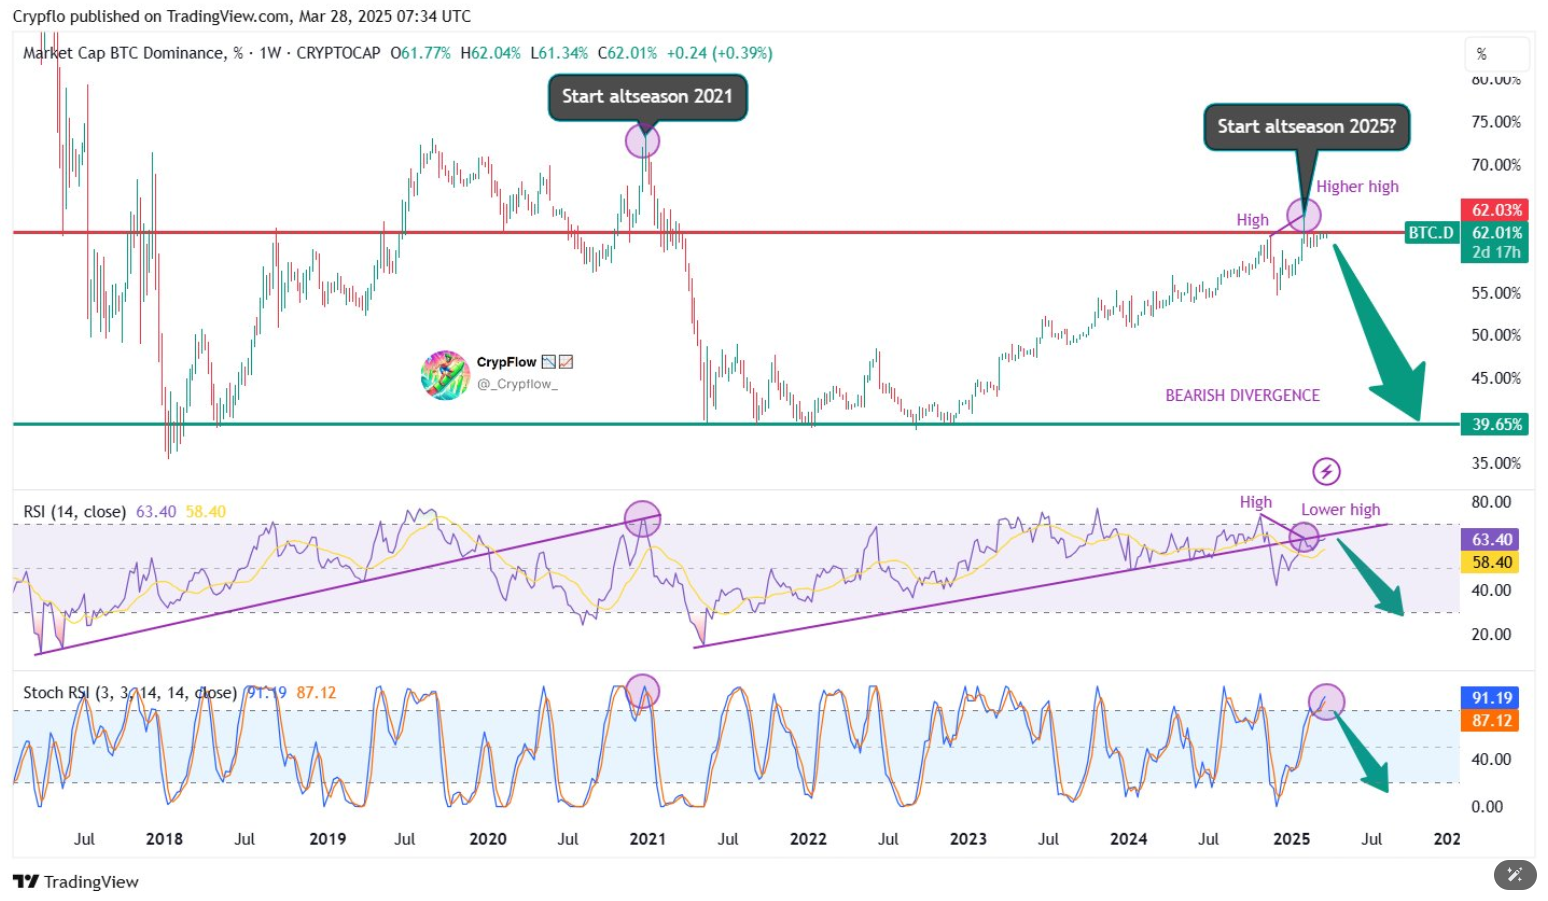Viewport: 1548px width, 901px height.
Task: Click the magic wand button
Action: tap(1515, 875)
